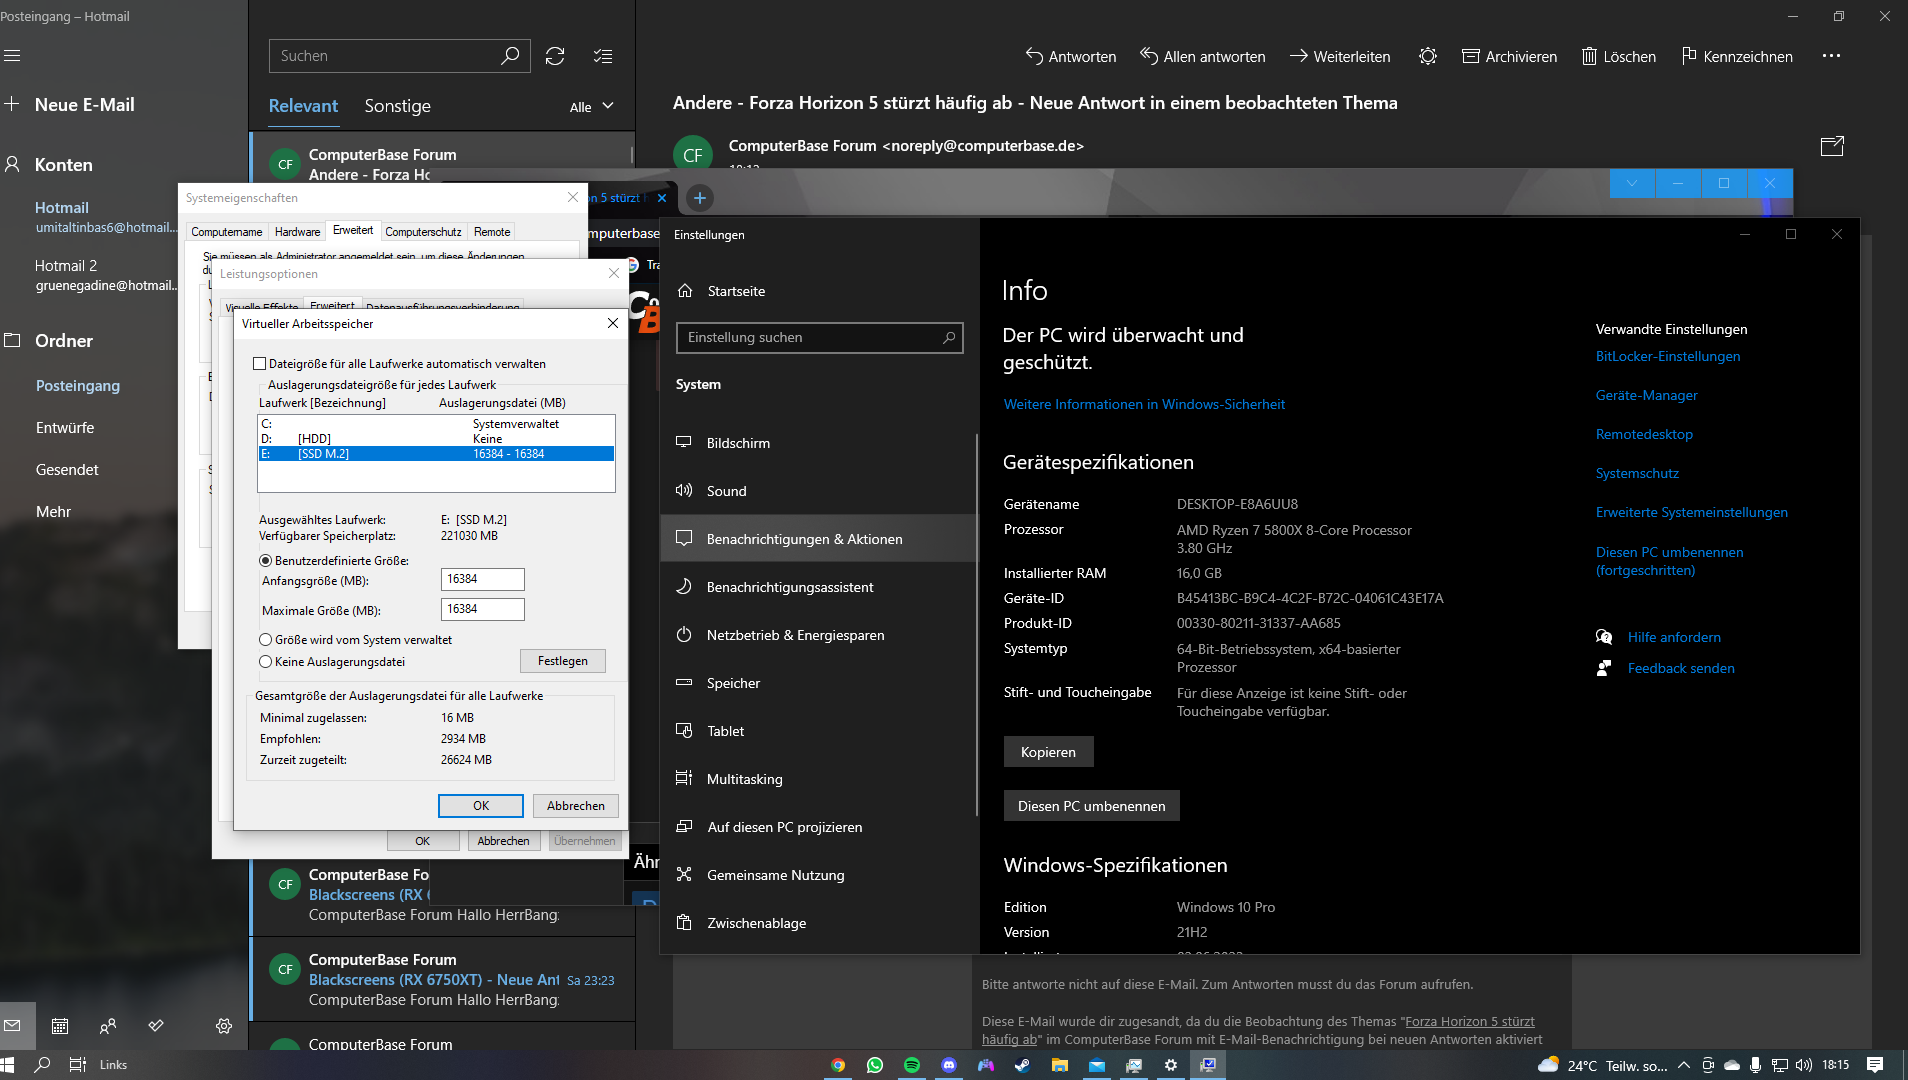The image size is (1908, 1080).
Task: Switch to the Relevant inbox tab
Action: point(303,106)
